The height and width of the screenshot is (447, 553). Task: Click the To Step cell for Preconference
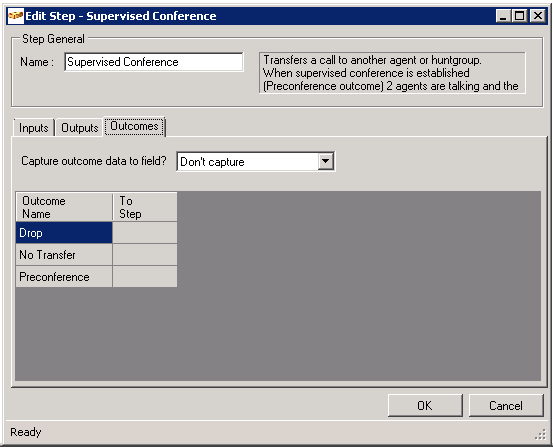point(145,277)
